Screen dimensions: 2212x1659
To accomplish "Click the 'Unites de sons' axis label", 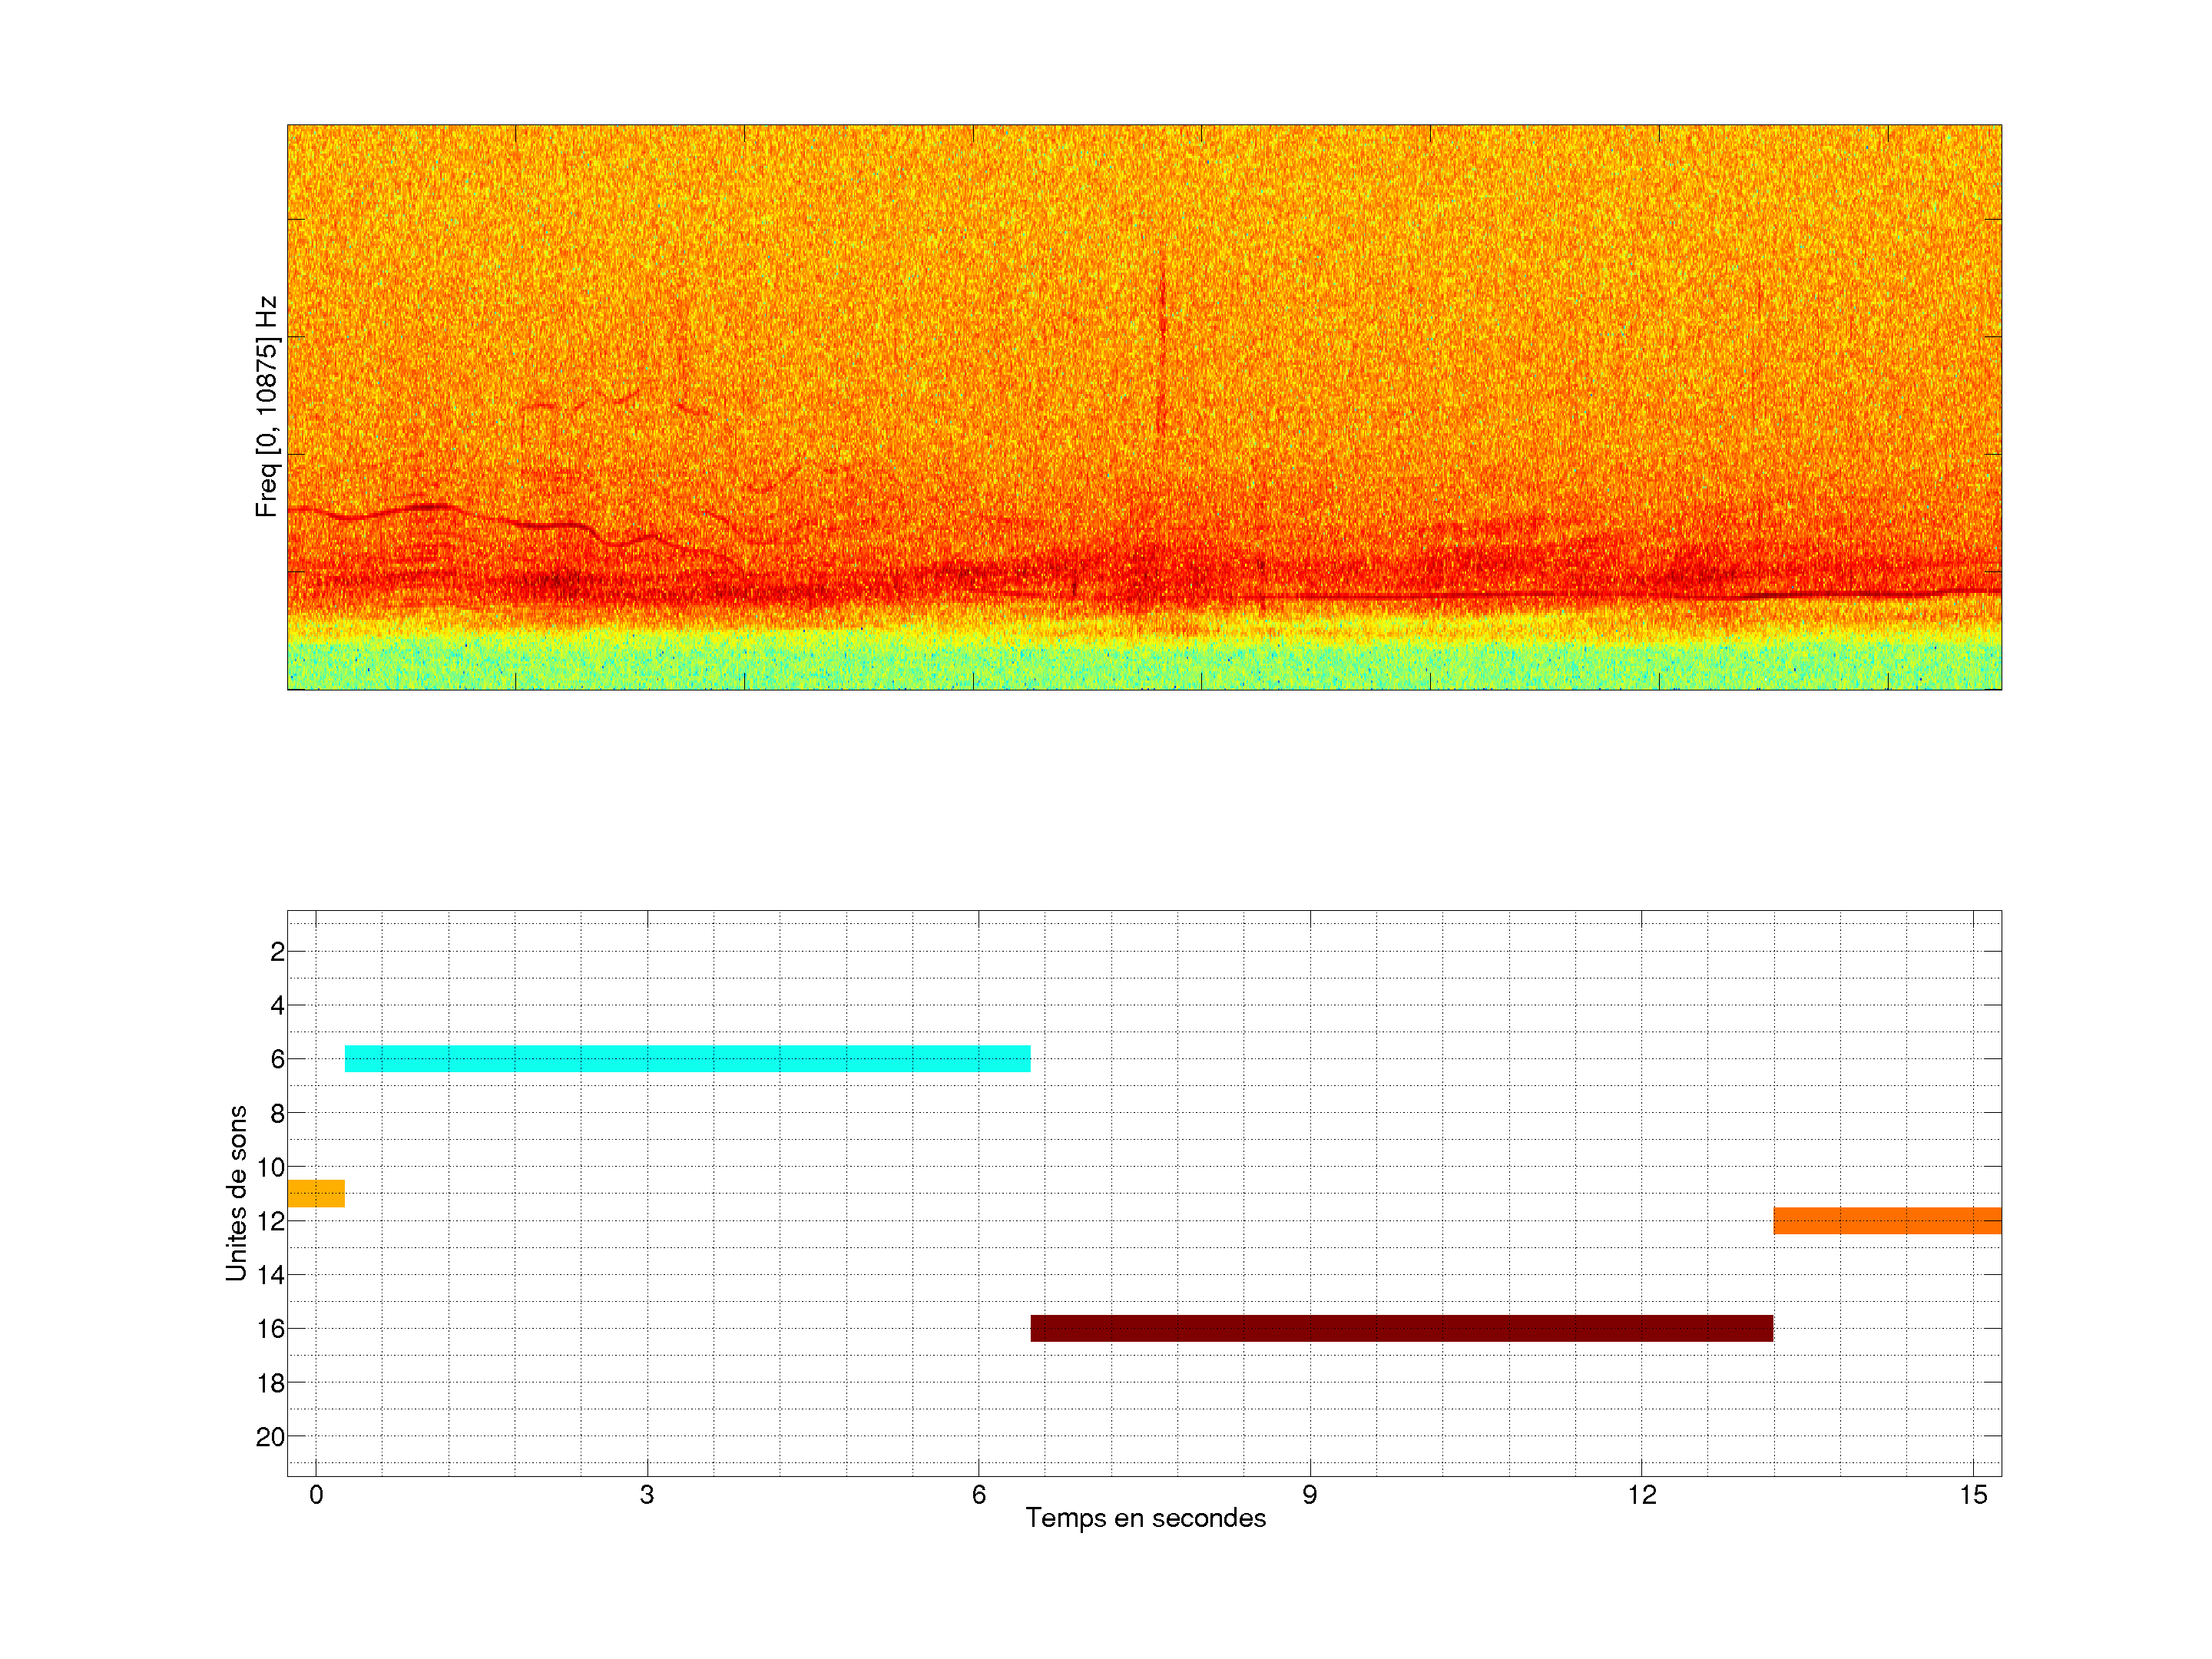I will tap(236, 1193).
